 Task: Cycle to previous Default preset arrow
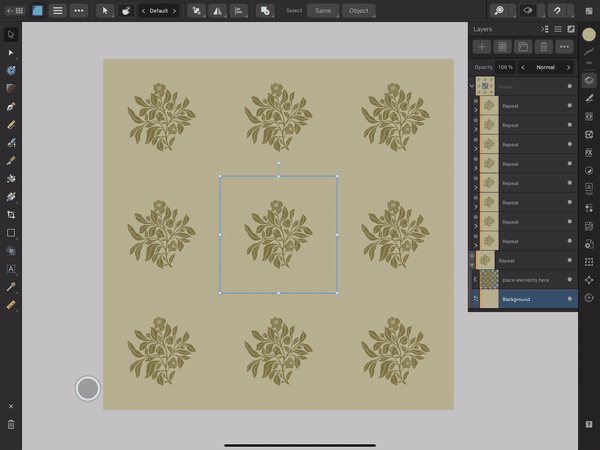pos(143,11)
